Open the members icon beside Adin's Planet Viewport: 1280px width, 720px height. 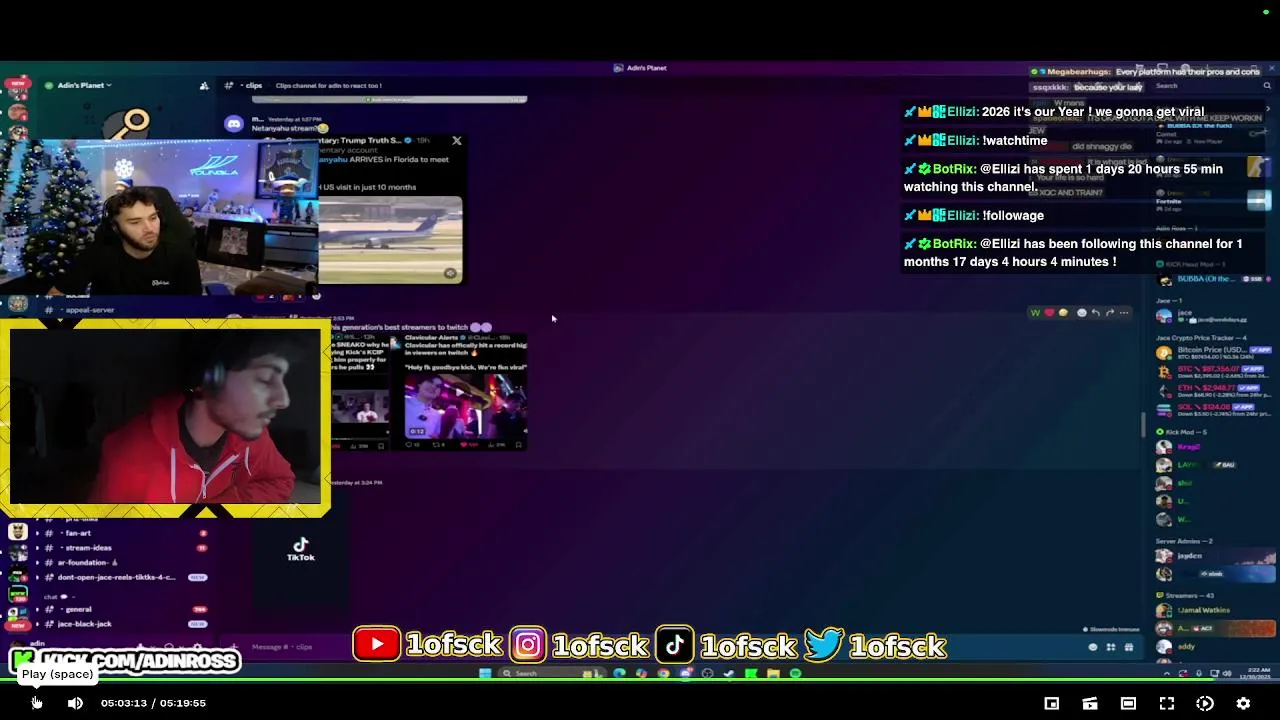pos(204,85)
